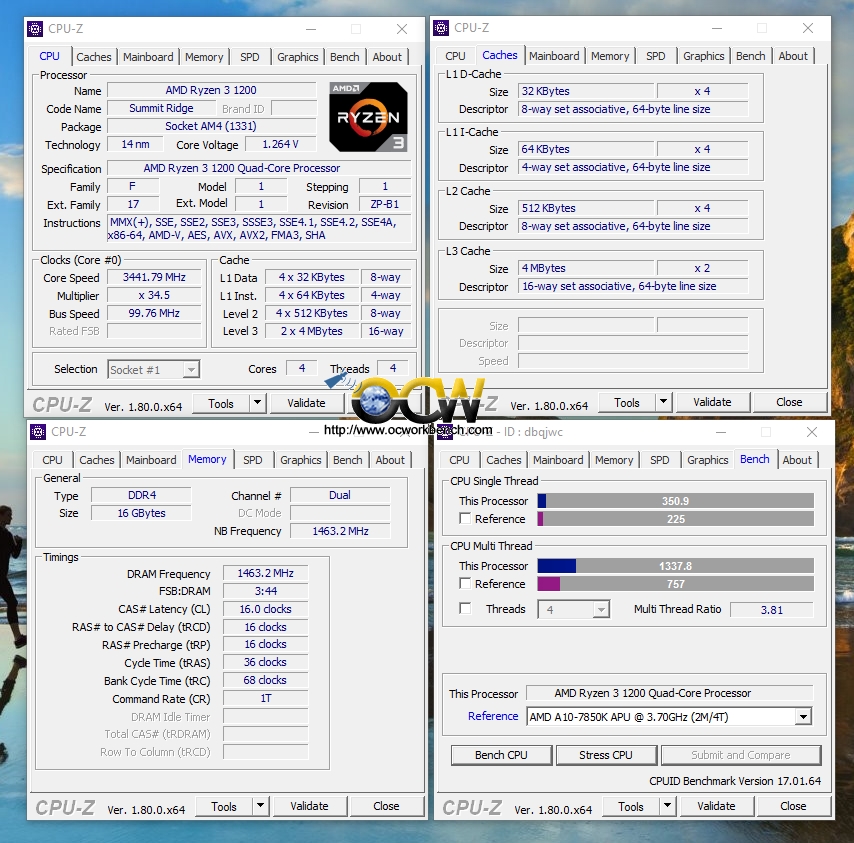Click the Stress CPU button
Screen dimensions: 854x843
click(606, 755)
